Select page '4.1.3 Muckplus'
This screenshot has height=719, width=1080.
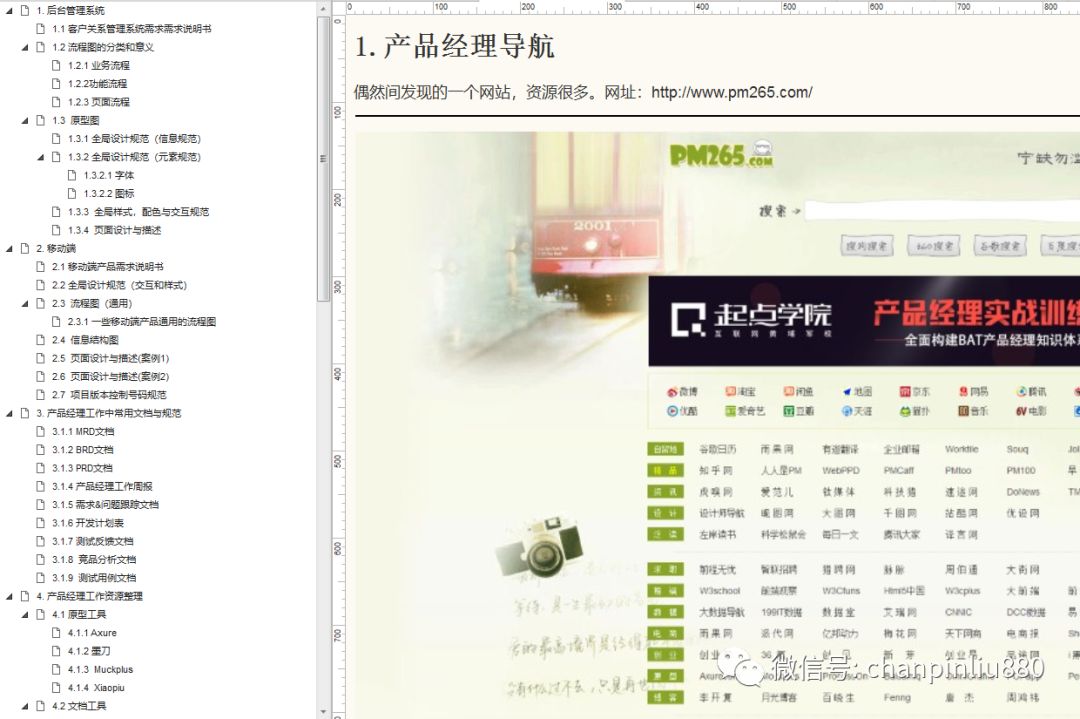[100, 669]
